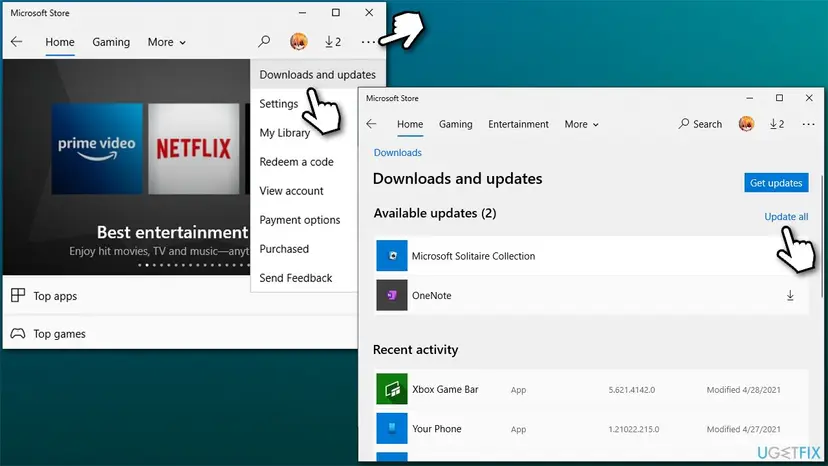
Task: Click vertical scrollbar in right Store window
Action: pyautogui.click(x=822, y=238)
